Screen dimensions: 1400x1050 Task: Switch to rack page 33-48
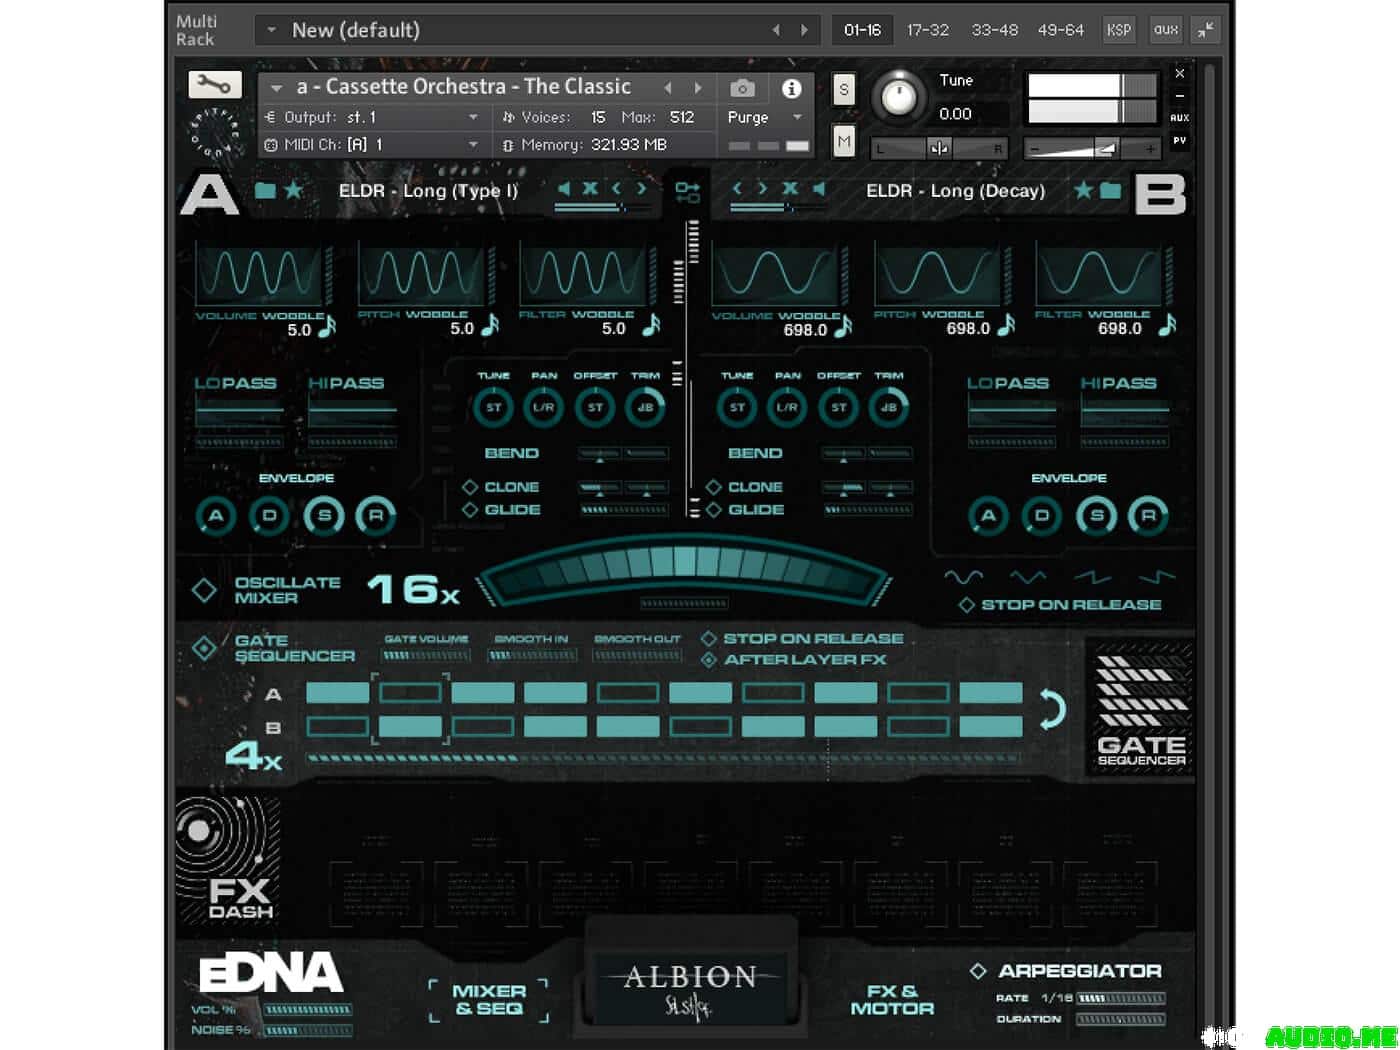995,30
